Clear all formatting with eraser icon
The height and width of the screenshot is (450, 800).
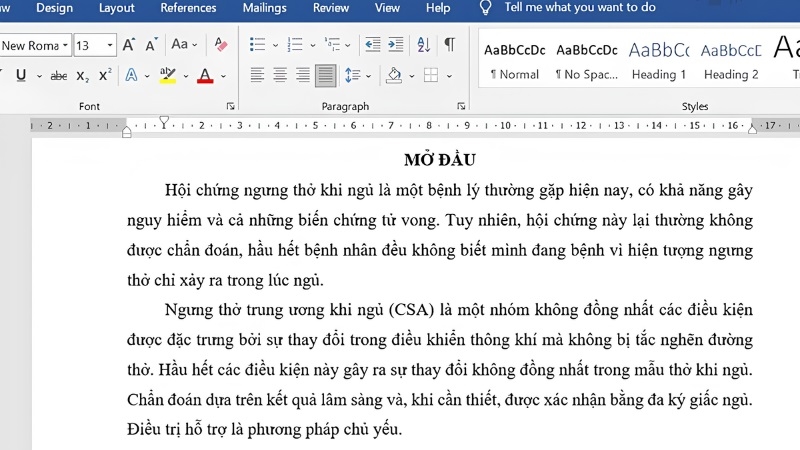pos(221,45)
